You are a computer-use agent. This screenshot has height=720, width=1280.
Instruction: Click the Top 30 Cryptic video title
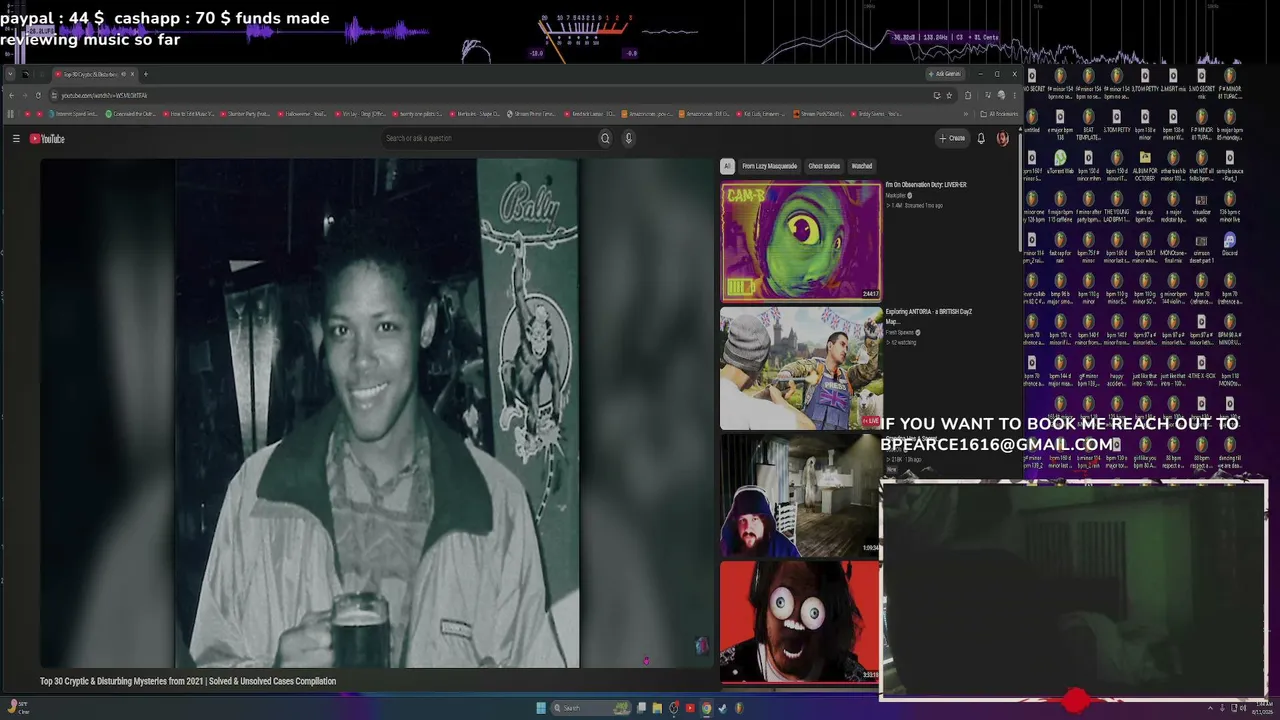pos(188,681)
